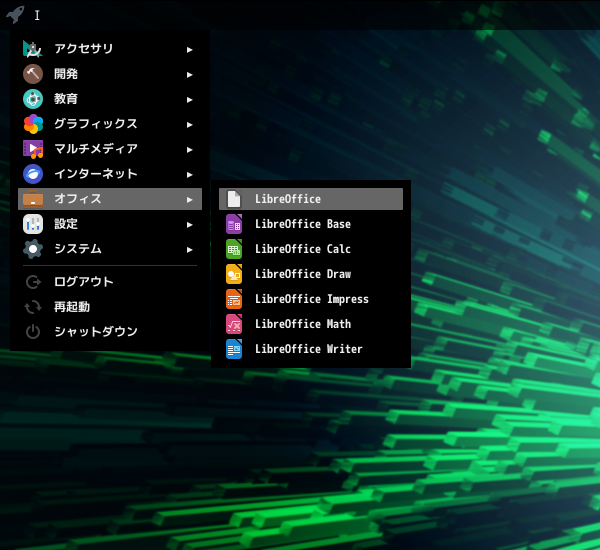This screenshot has width=600, height=550.
Task: Open the インターネット menu category
Action: (110, 174)
